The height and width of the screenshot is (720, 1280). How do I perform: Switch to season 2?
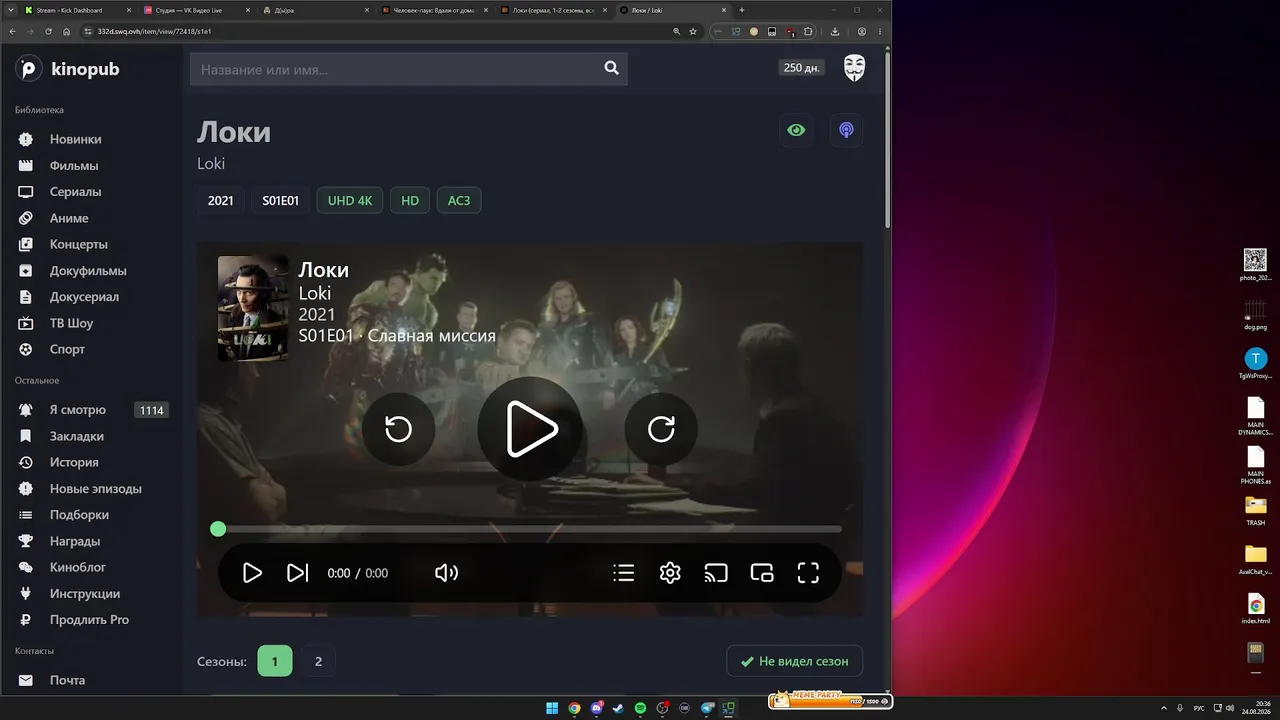318,661
